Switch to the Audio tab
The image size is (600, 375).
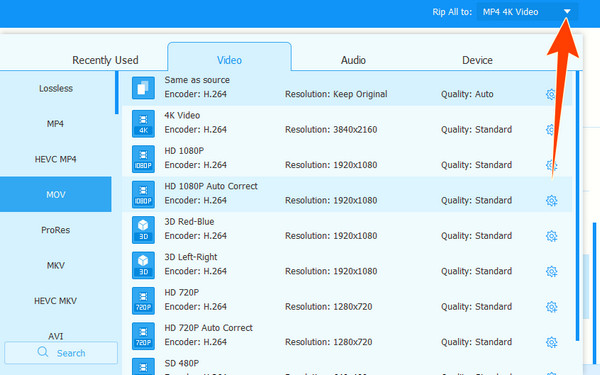coord(353,60)
